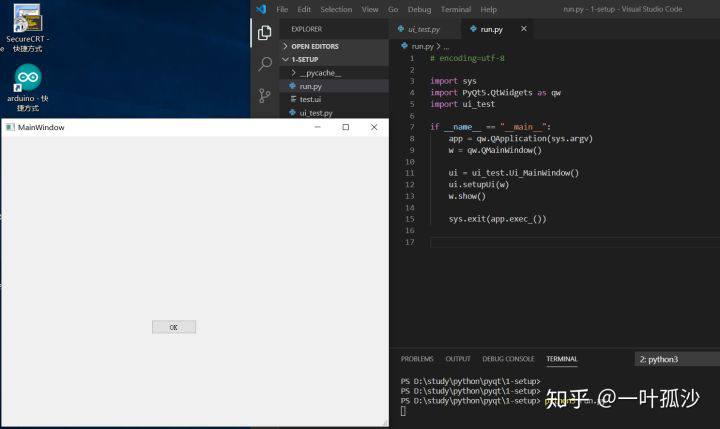
Task: Click the breadcrumb ellipsis after run.py
Action: (x=446, y=46)
